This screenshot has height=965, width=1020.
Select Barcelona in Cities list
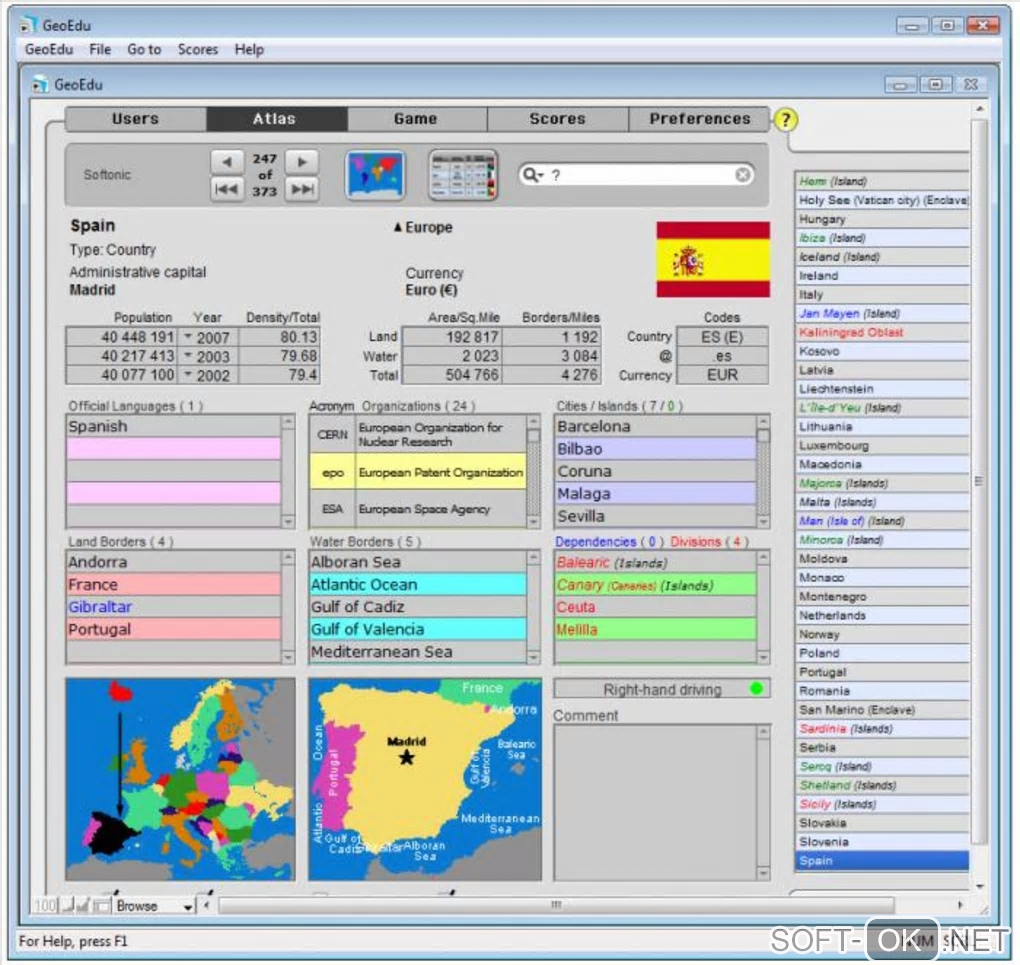point(655,426)
